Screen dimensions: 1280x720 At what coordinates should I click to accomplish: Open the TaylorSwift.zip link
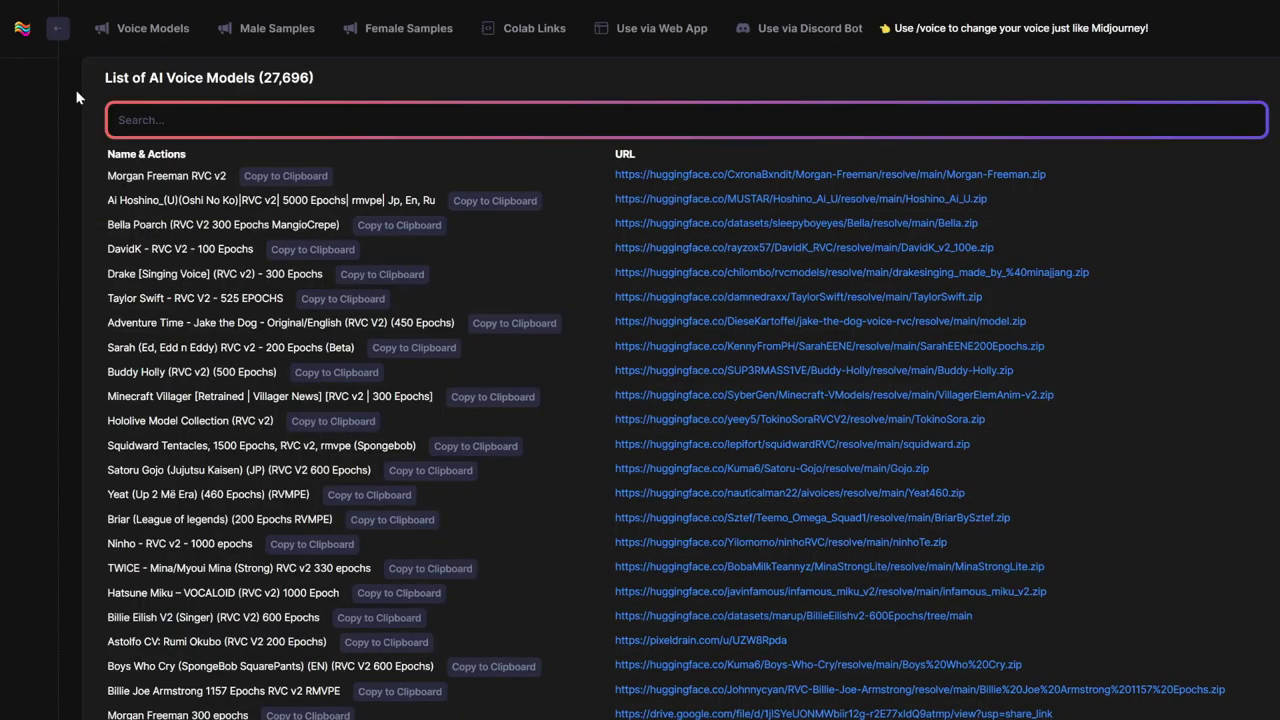click(798, 297)
